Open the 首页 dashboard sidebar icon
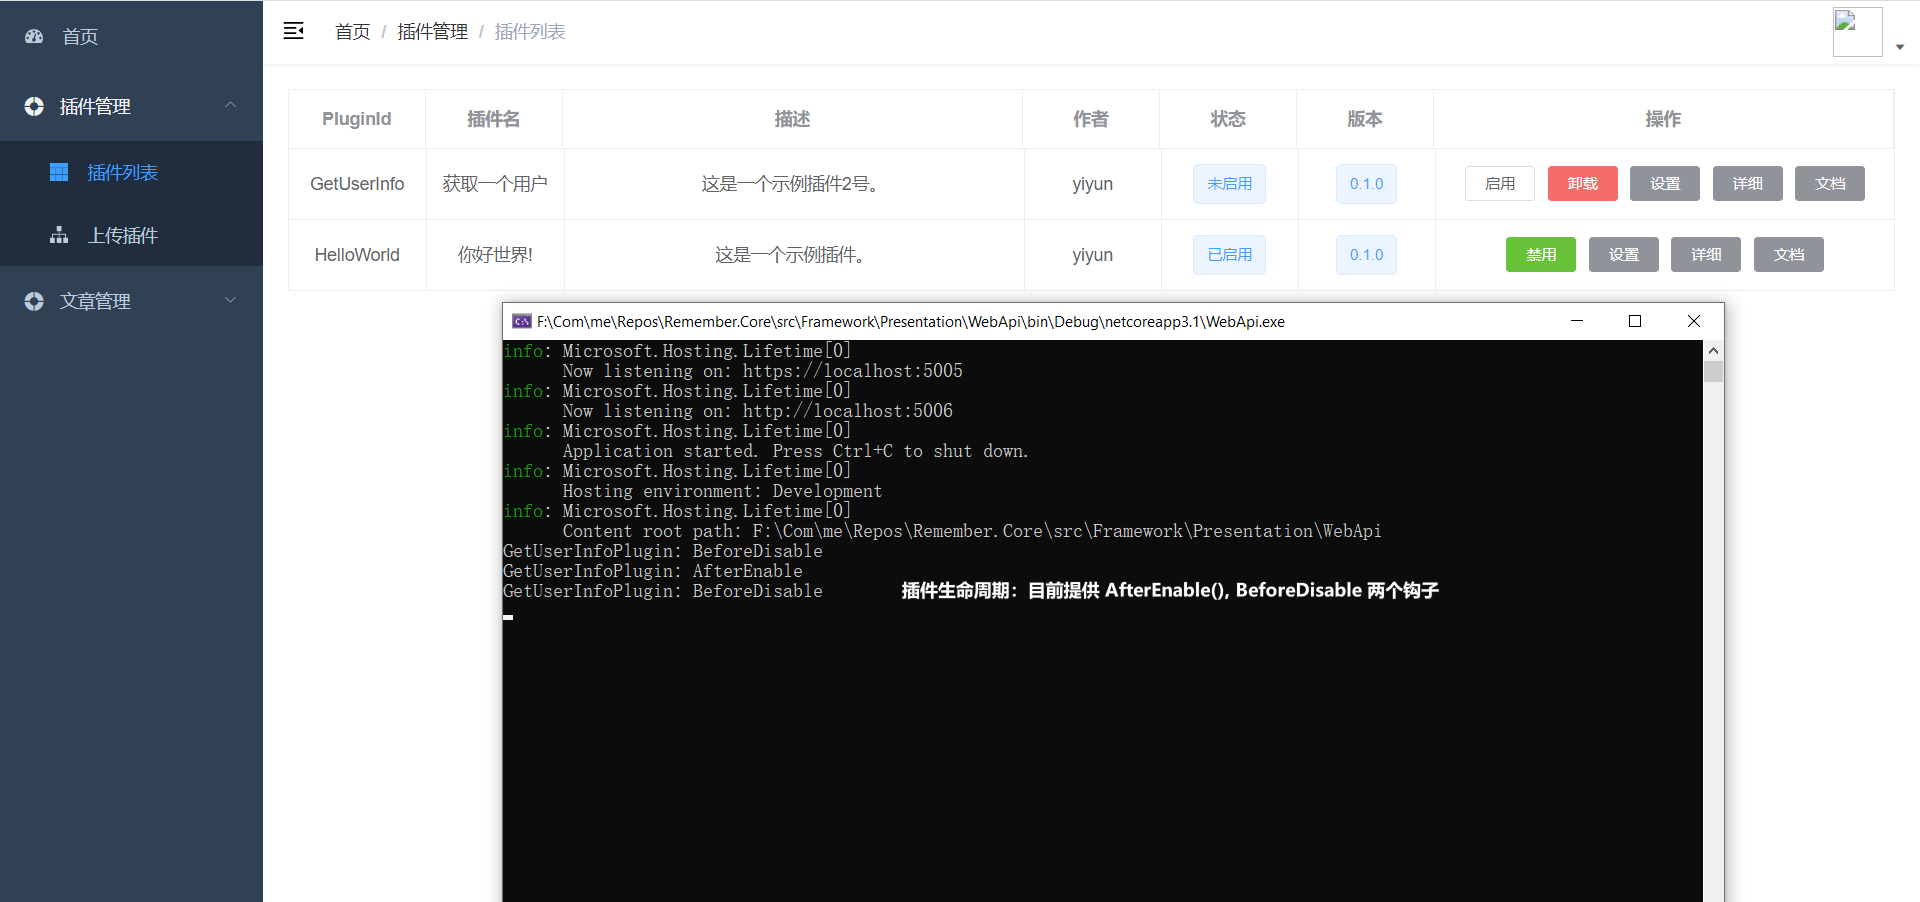The width and height of the screenshot is (1920, 902). point(34,36)
